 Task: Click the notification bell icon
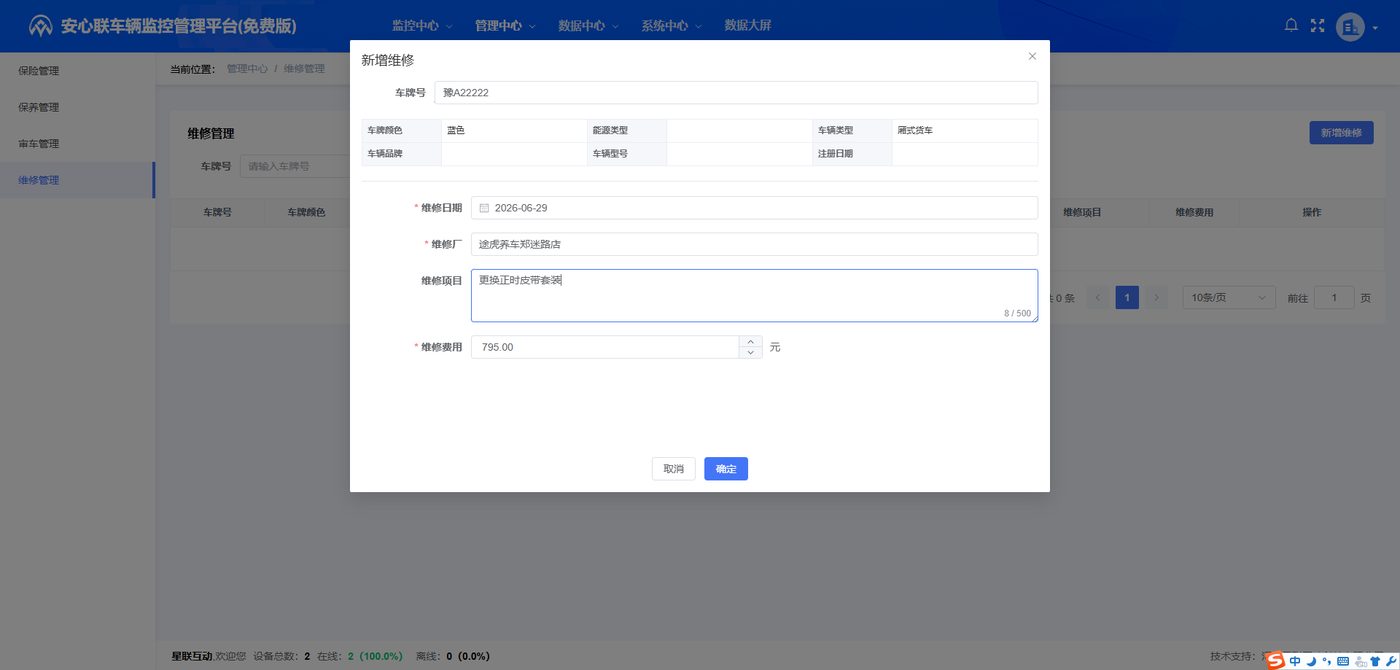tap(1291, 25)
